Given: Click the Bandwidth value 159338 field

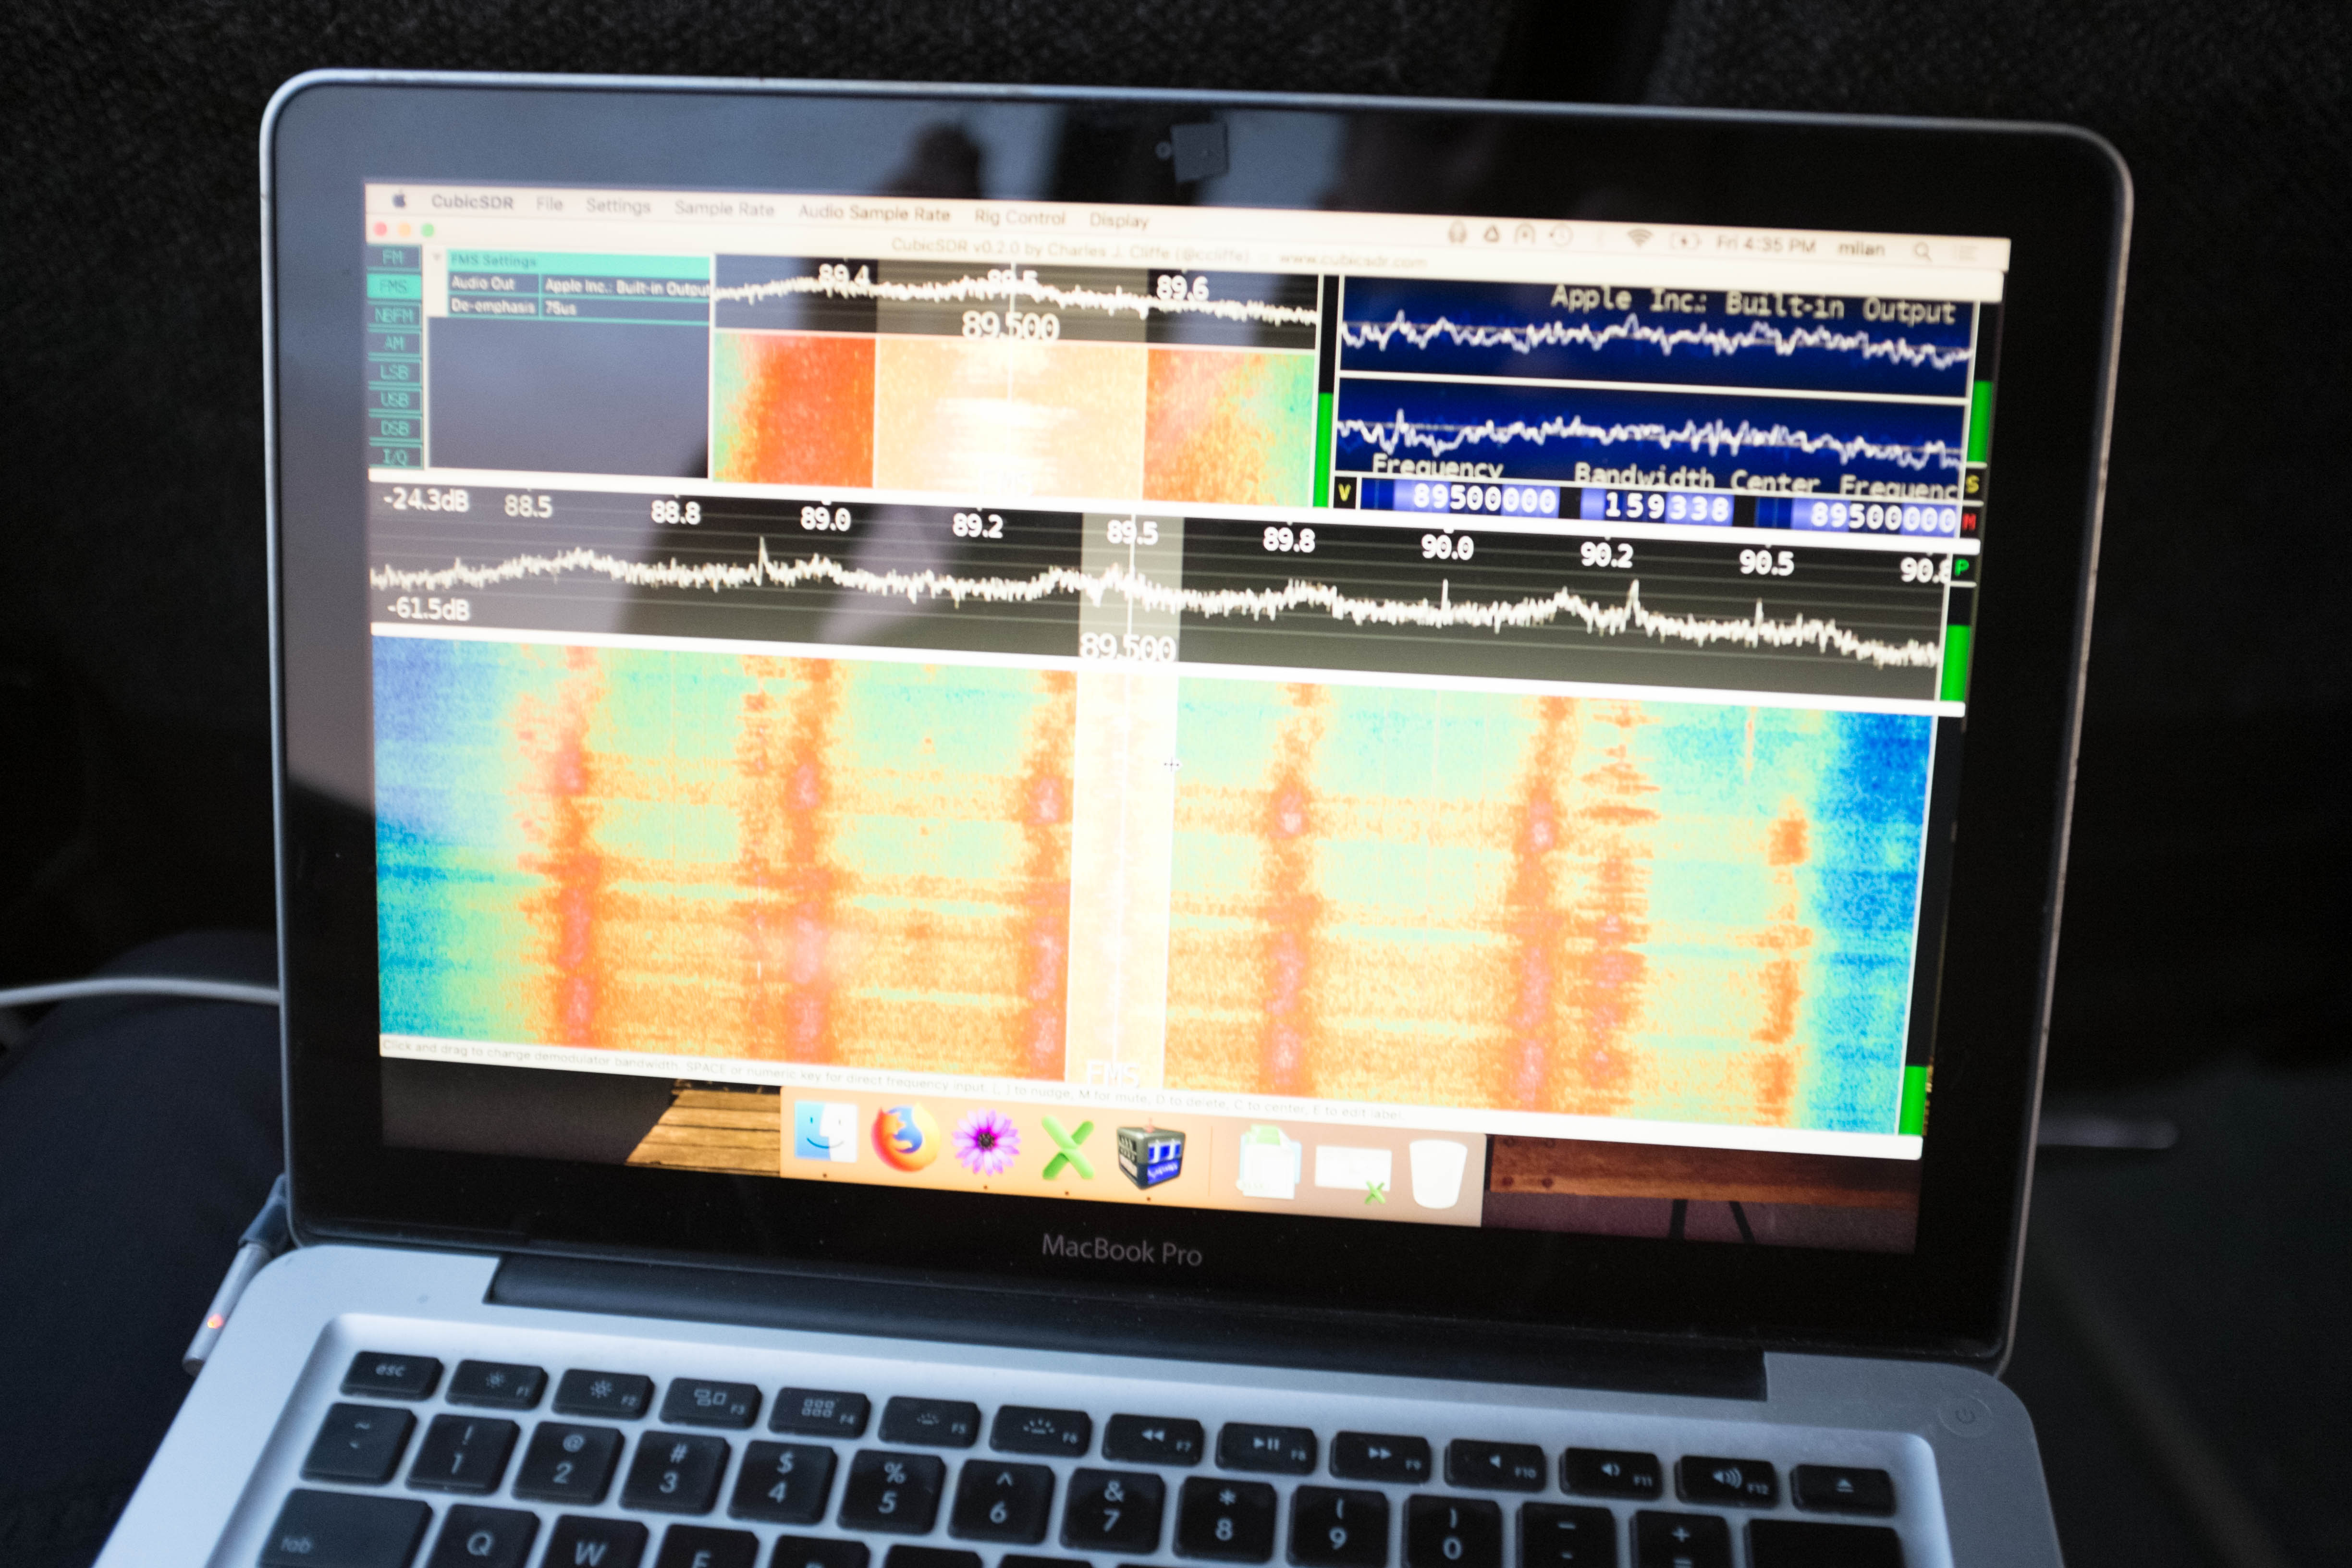Looking at the screenshot, I should (x=1667, y=507).
